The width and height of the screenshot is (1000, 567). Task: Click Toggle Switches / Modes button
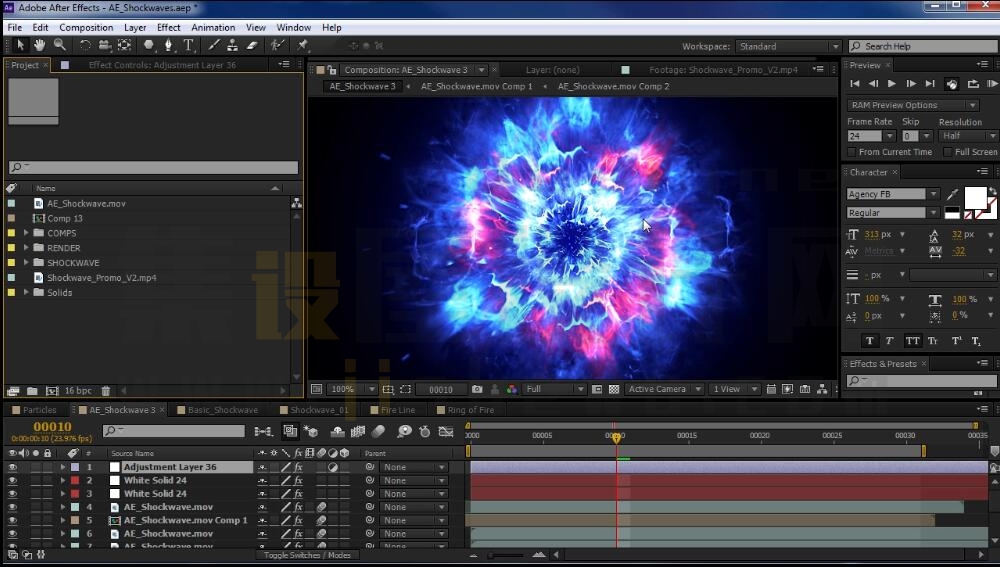coord(307,556)
